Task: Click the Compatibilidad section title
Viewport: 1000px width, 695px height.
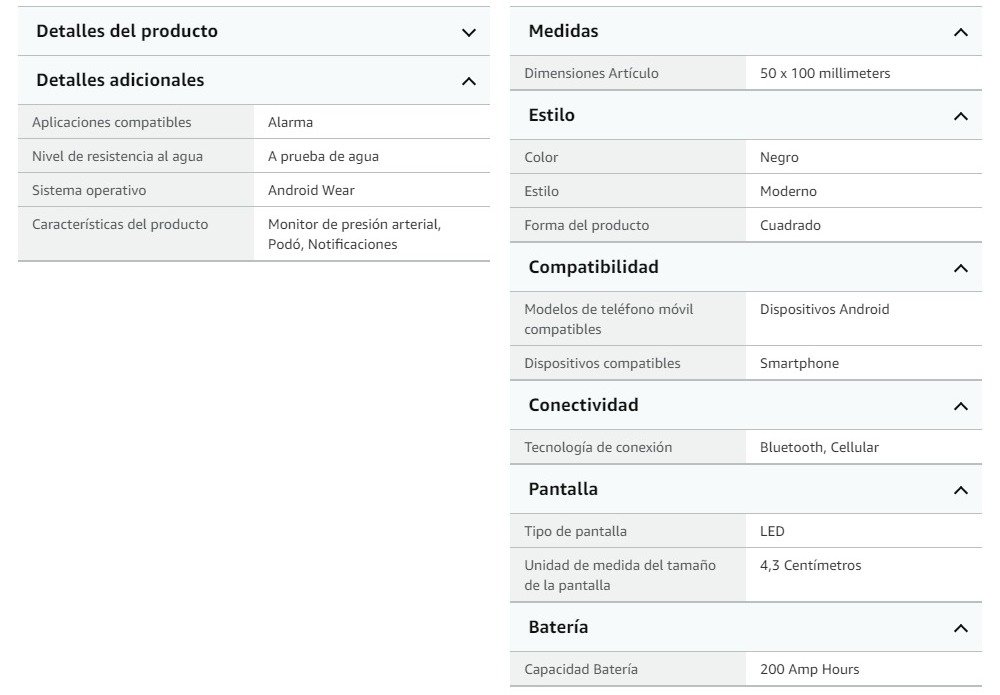Action: pyautogui.click(x=593, y=267)
